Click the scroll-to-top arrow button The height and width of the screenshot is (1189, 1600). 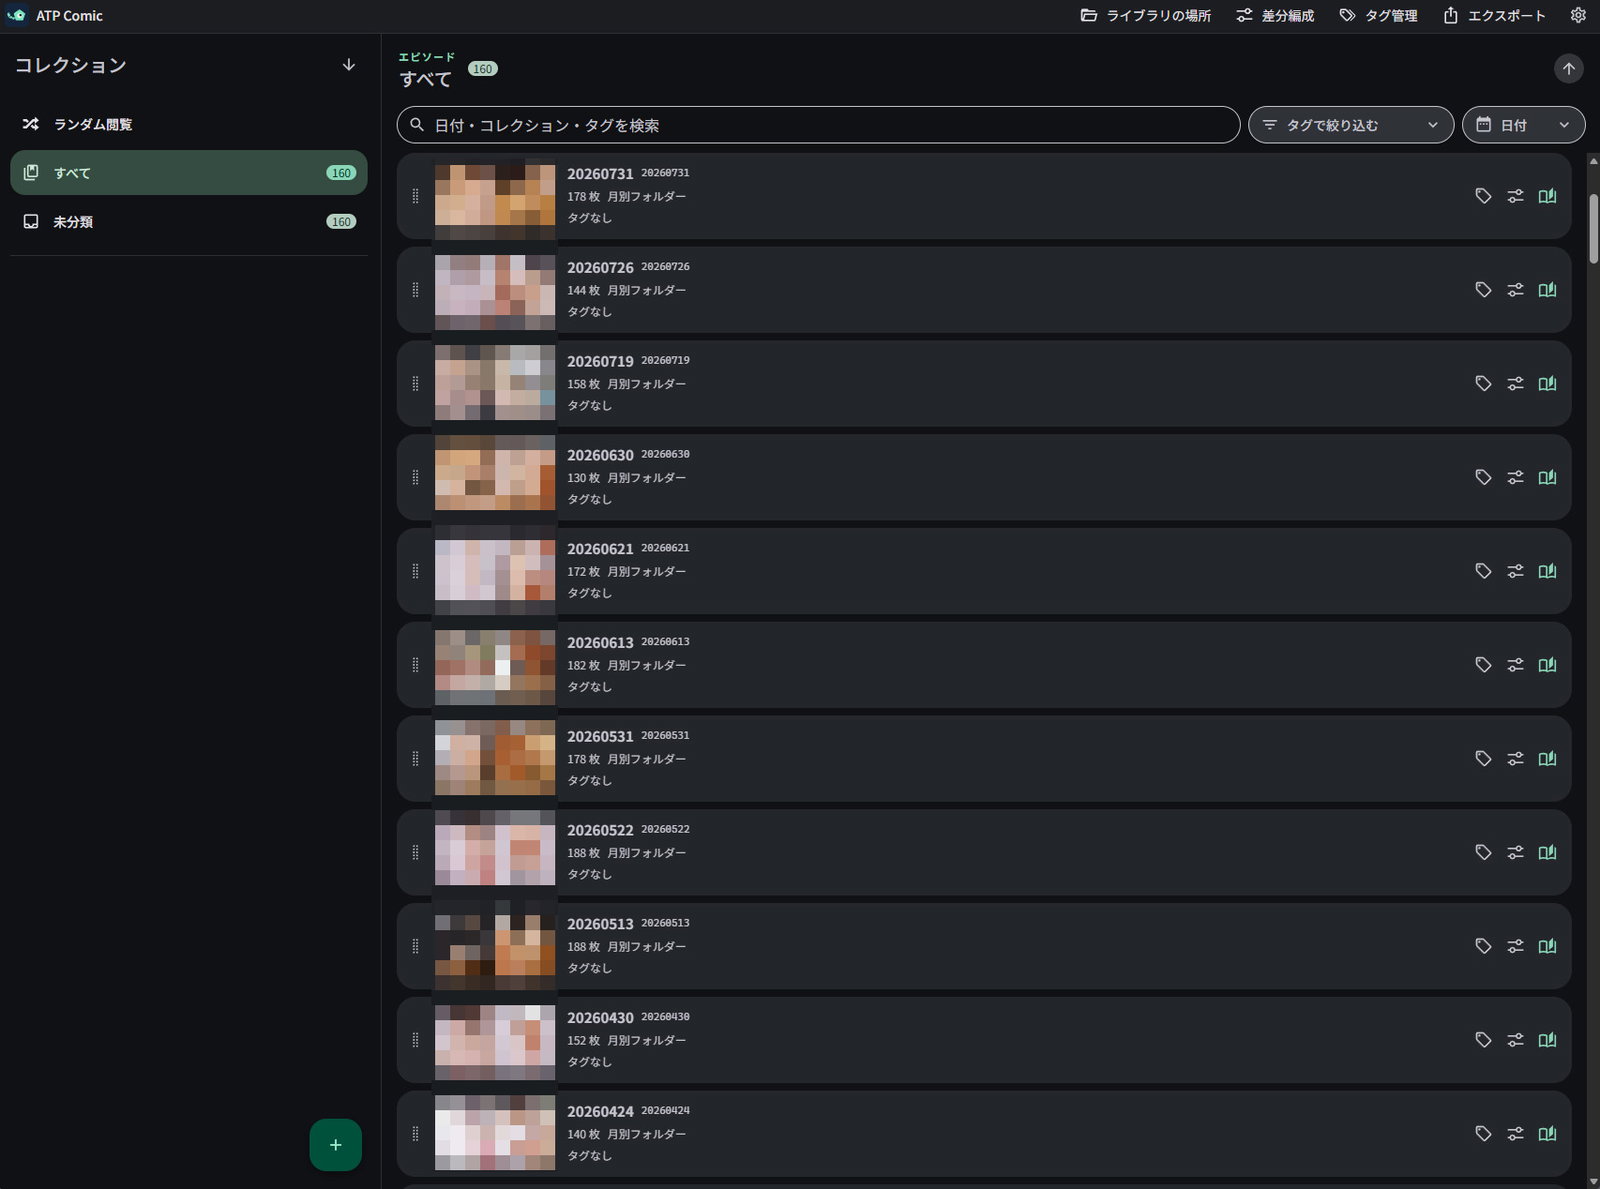1568,68
